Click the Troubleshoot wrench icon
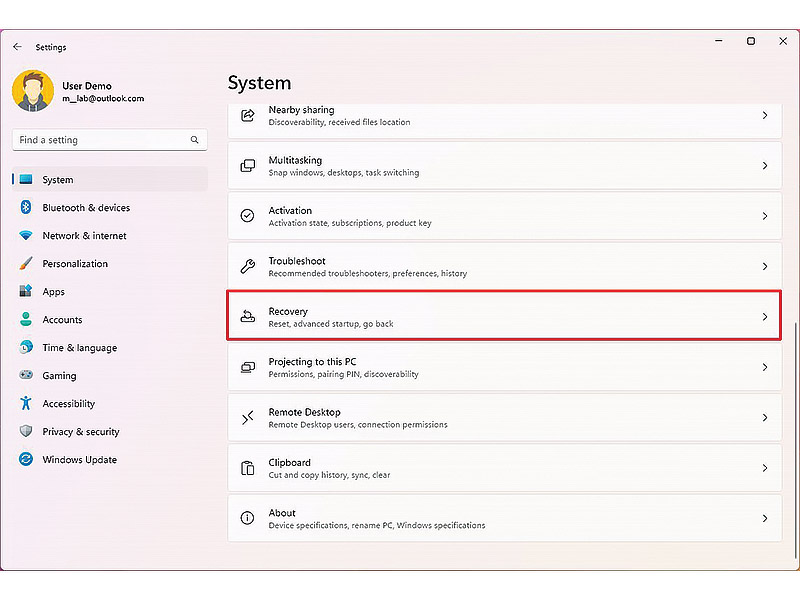 247,266
